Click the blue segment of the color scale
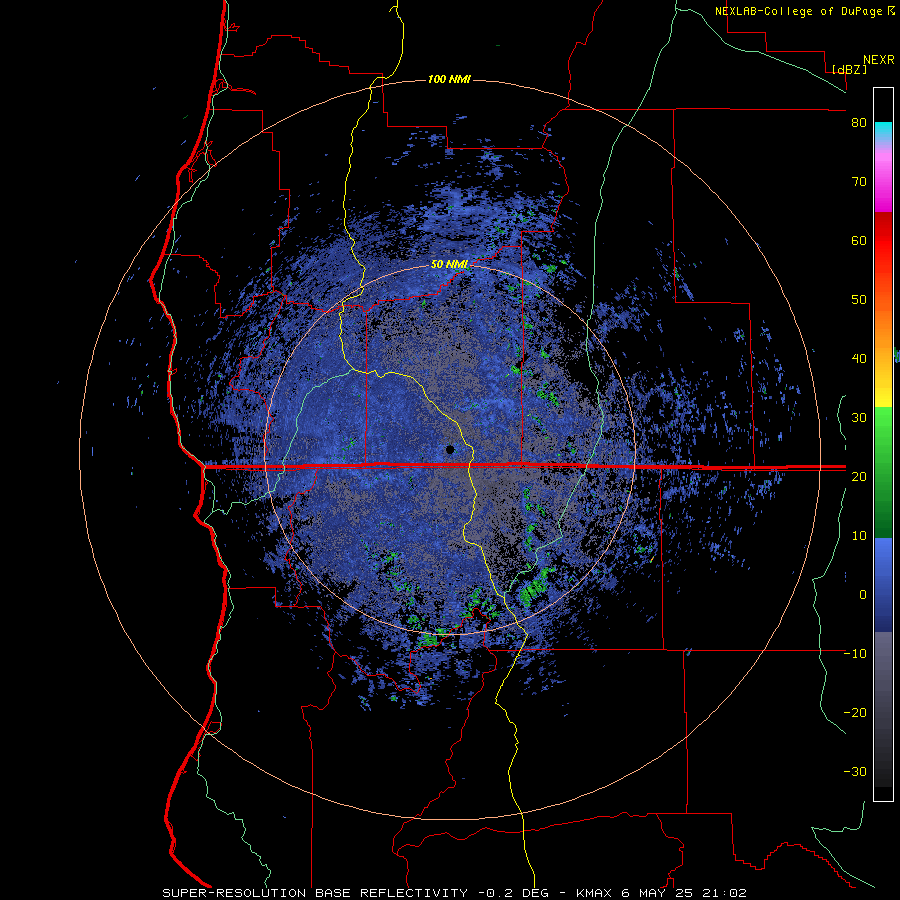Image resolution: width=900 pixels, height=900 pixels. coord(883,585)
